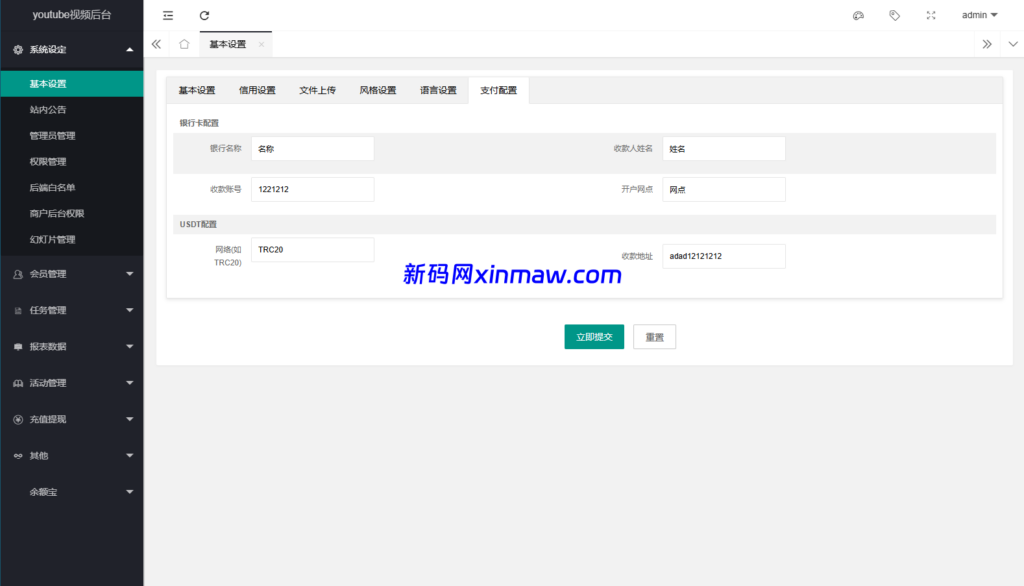The width and height of the screenshot is (1024, 586).
Task: Switch to the 文件上传 tab
Action: (x=317, y=90)
